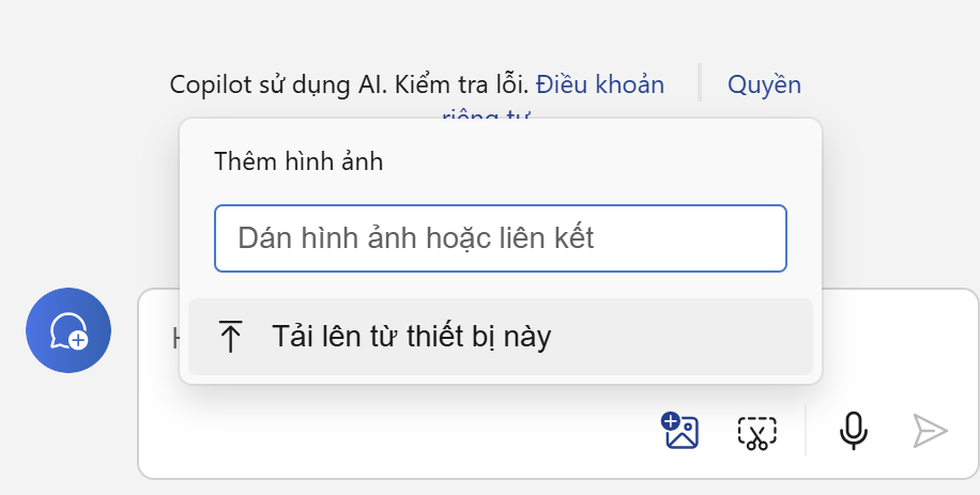The width and height of the screenshot is (980, 495).
Task: Open the "Quyền" privacy link
Action: 764,84
